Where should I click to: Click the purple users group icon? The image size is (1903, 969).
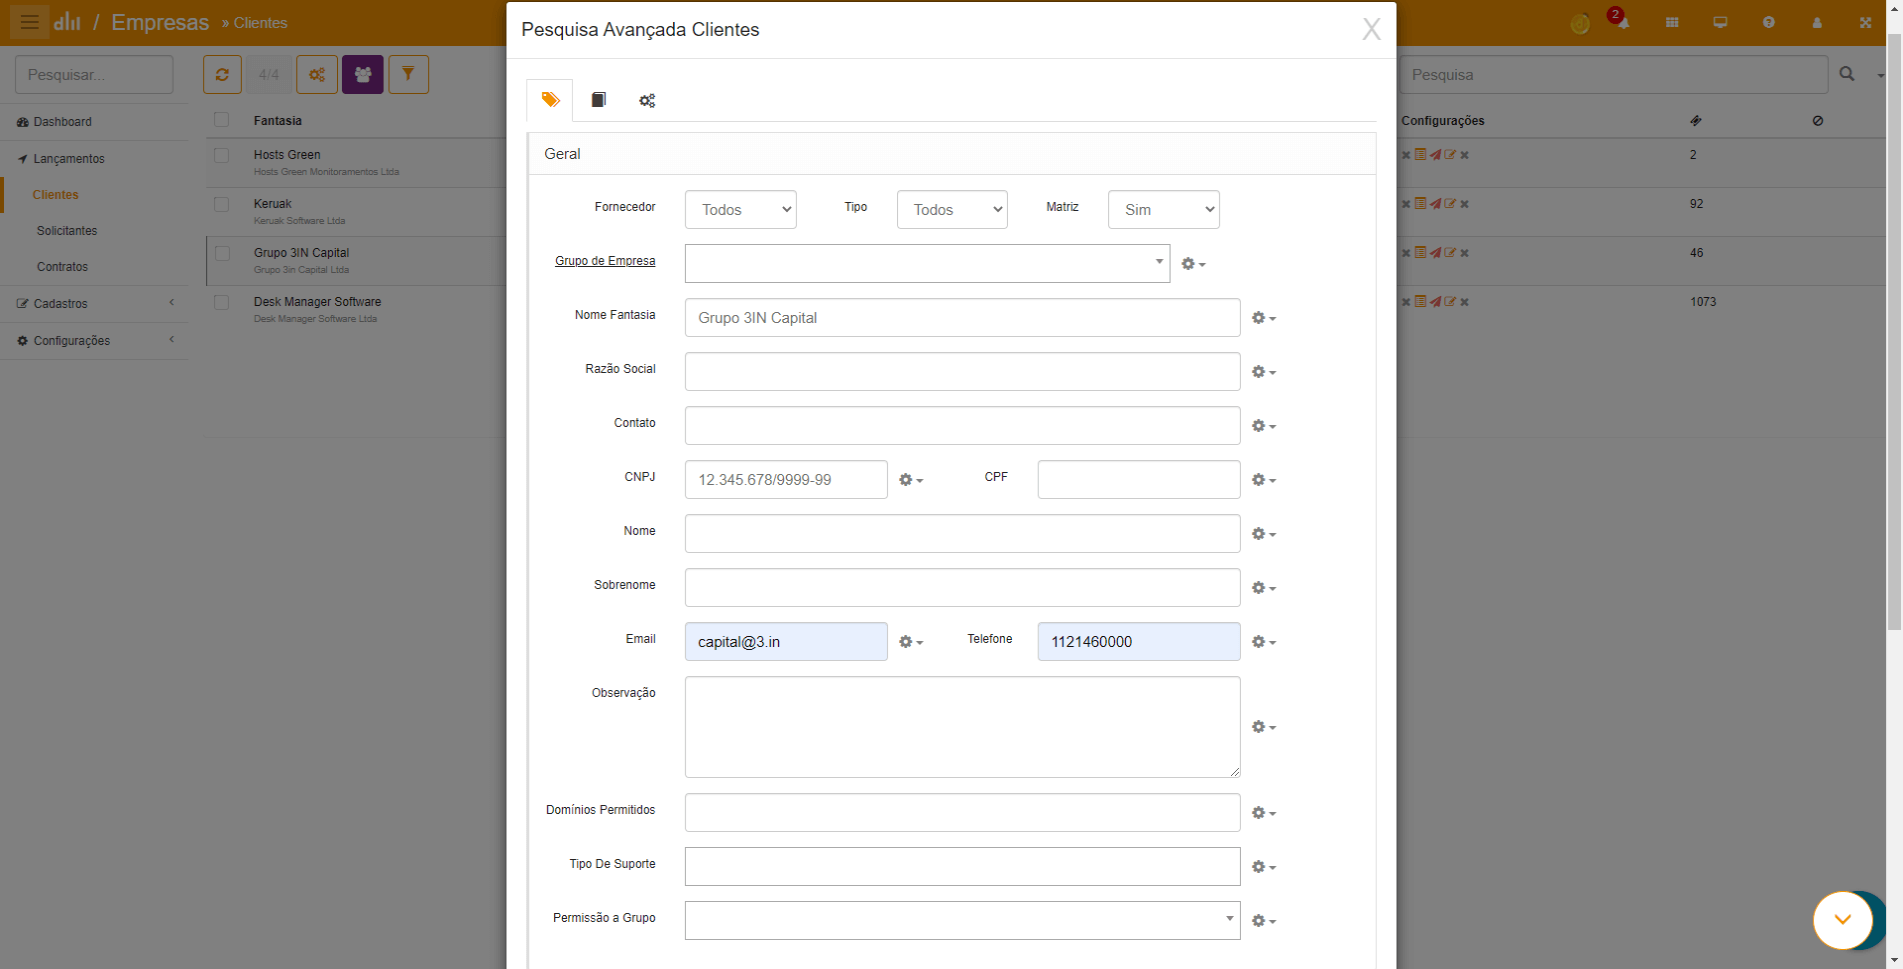362,75
